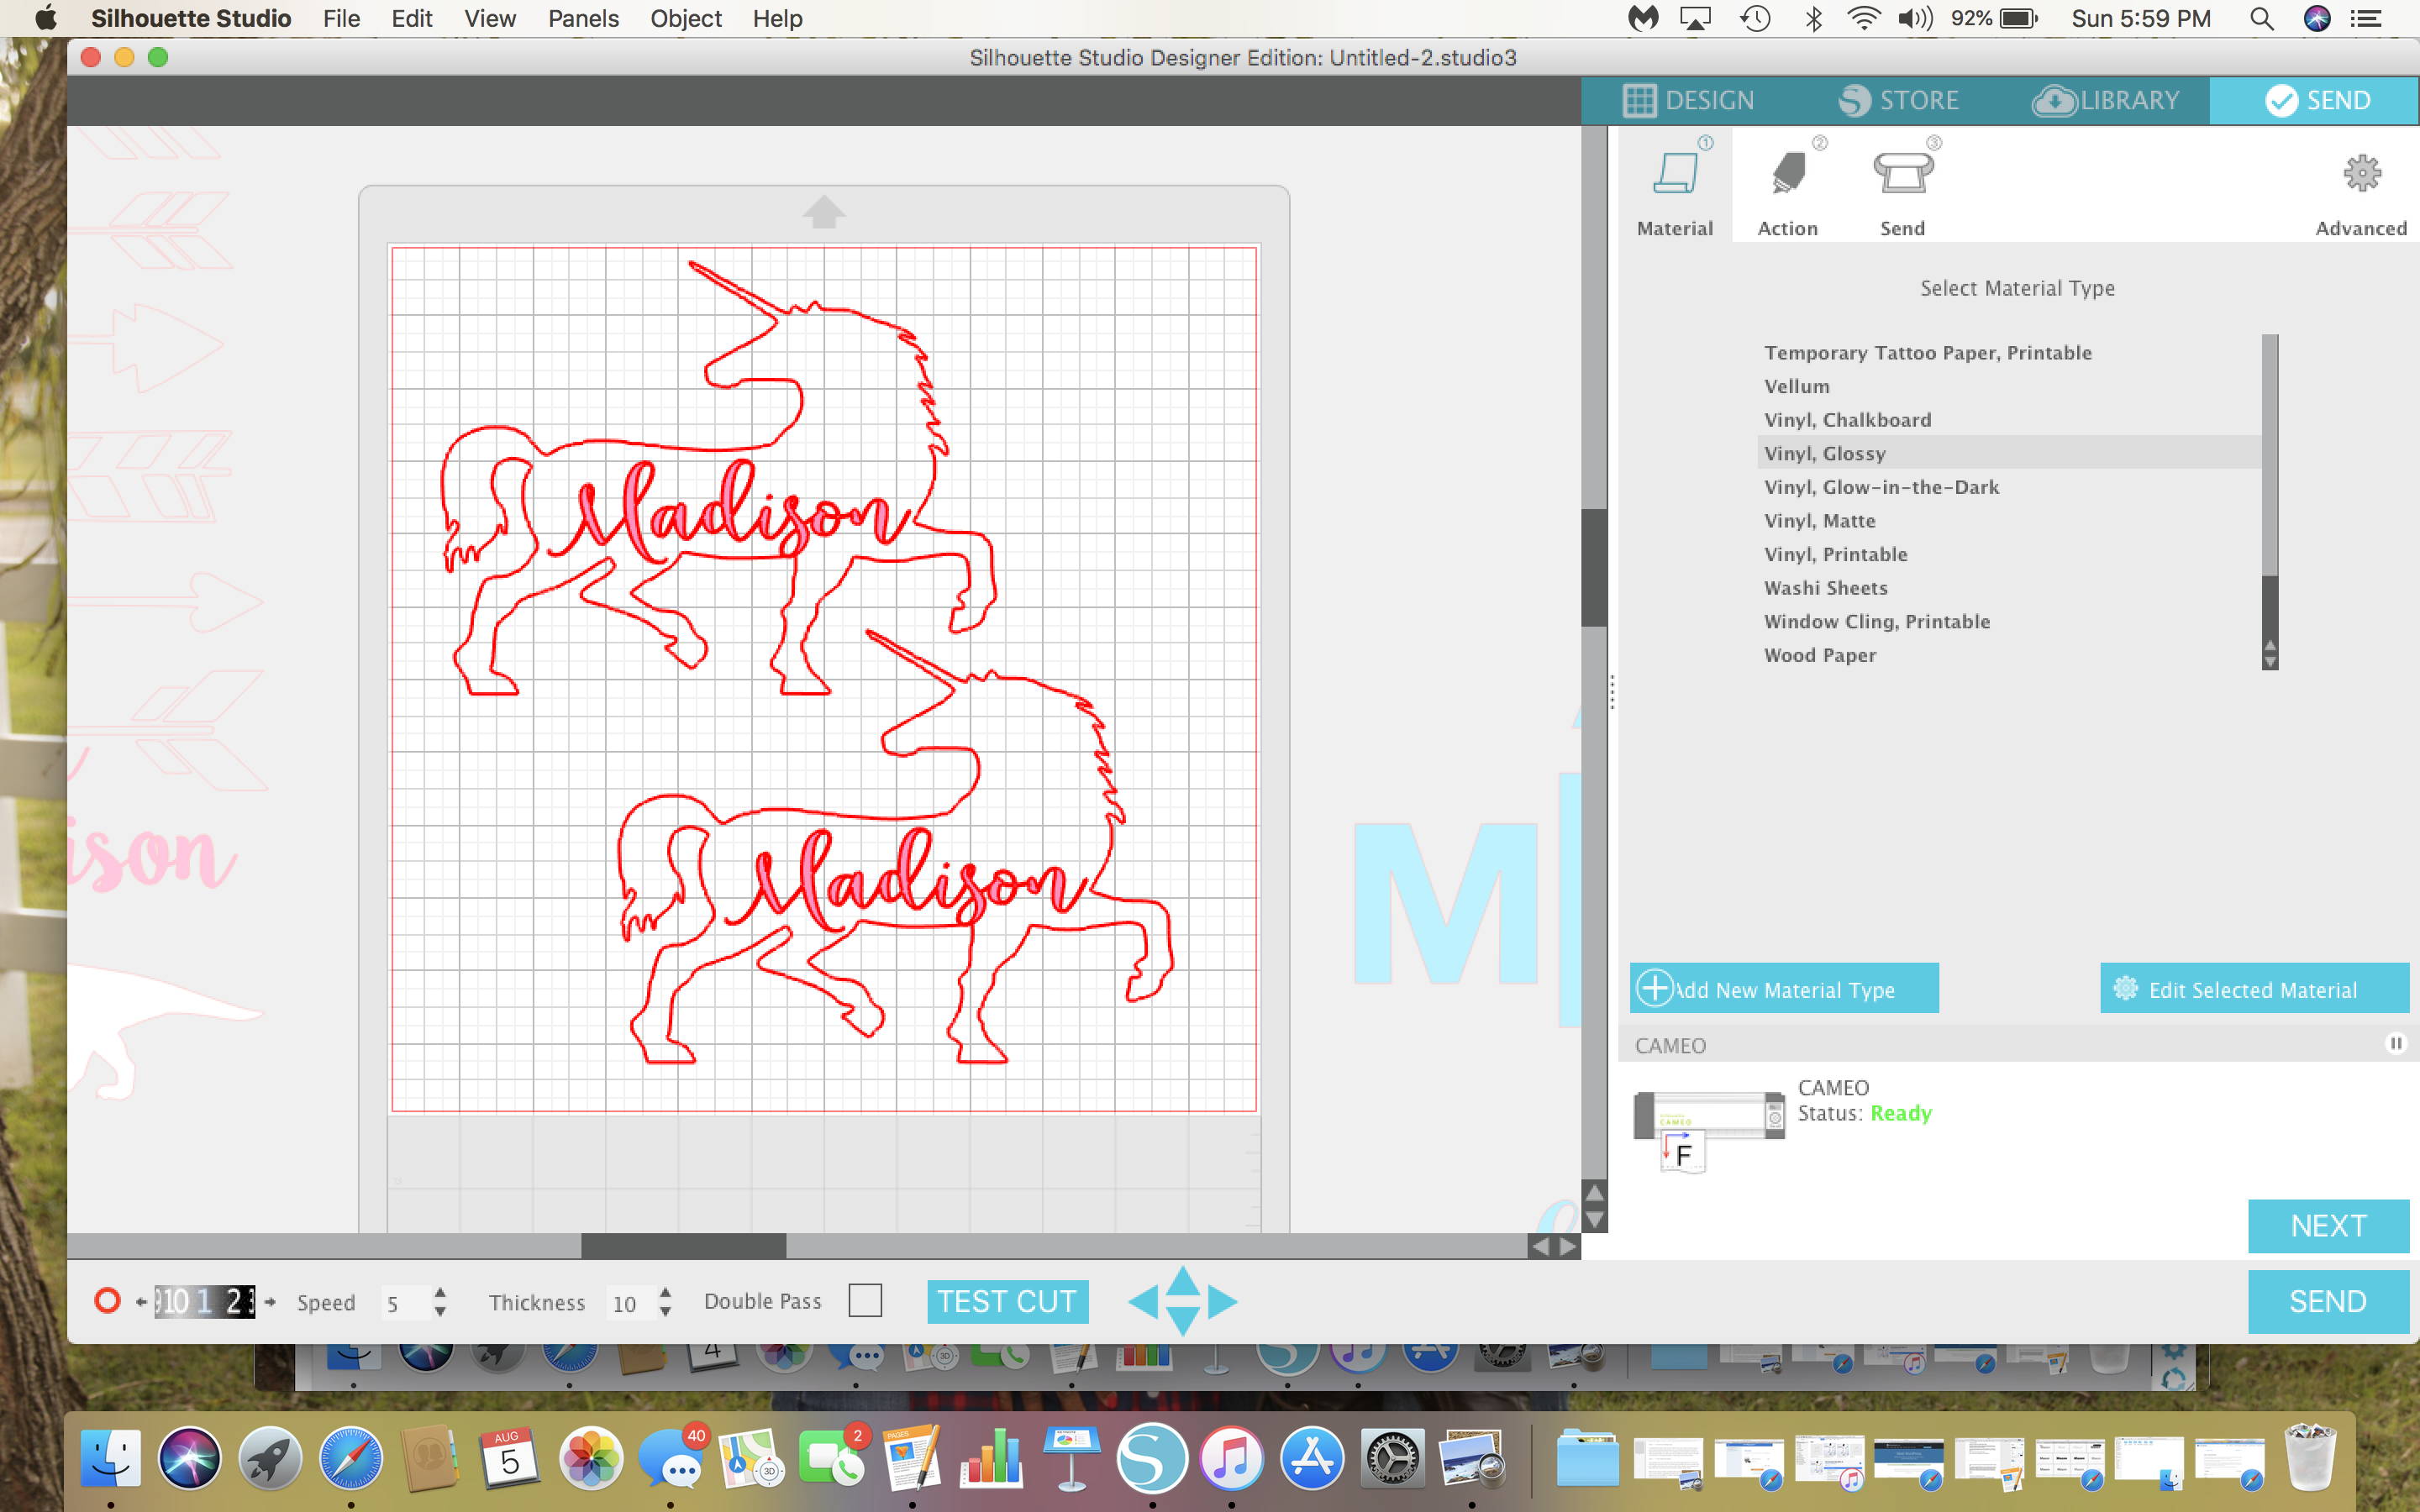The width and height of the screenshot is (2420, 1512).
Task: Open the Send step printer icon
Action: pos(1902,172)
